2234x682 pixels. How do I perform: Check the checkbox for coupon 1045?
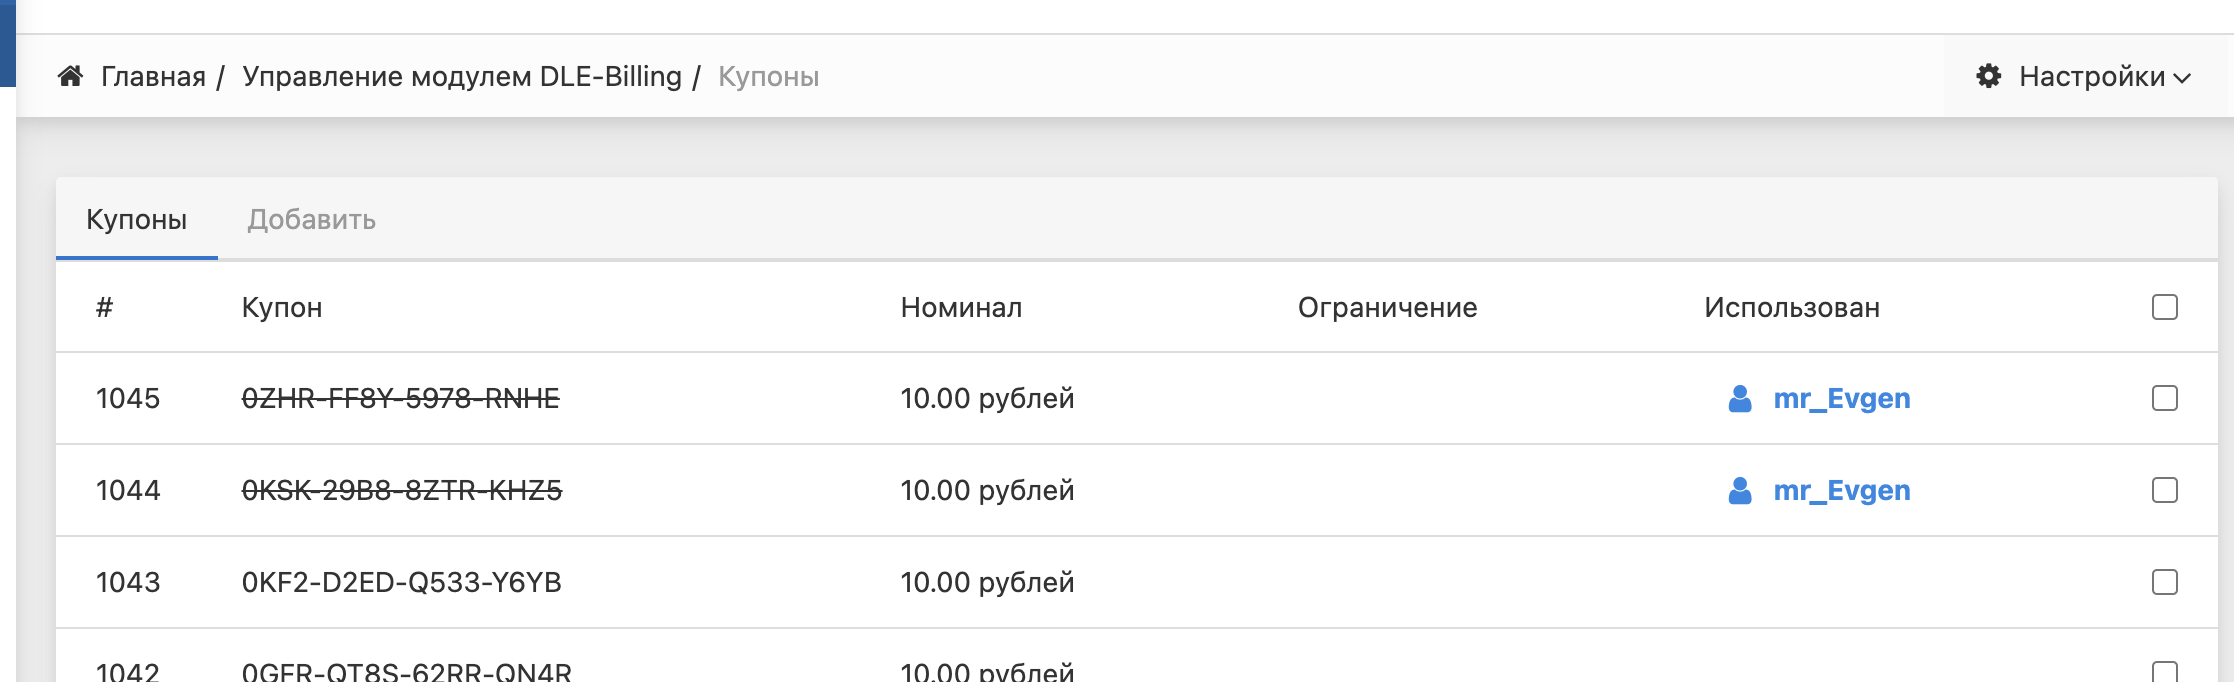click(2164, 398)
